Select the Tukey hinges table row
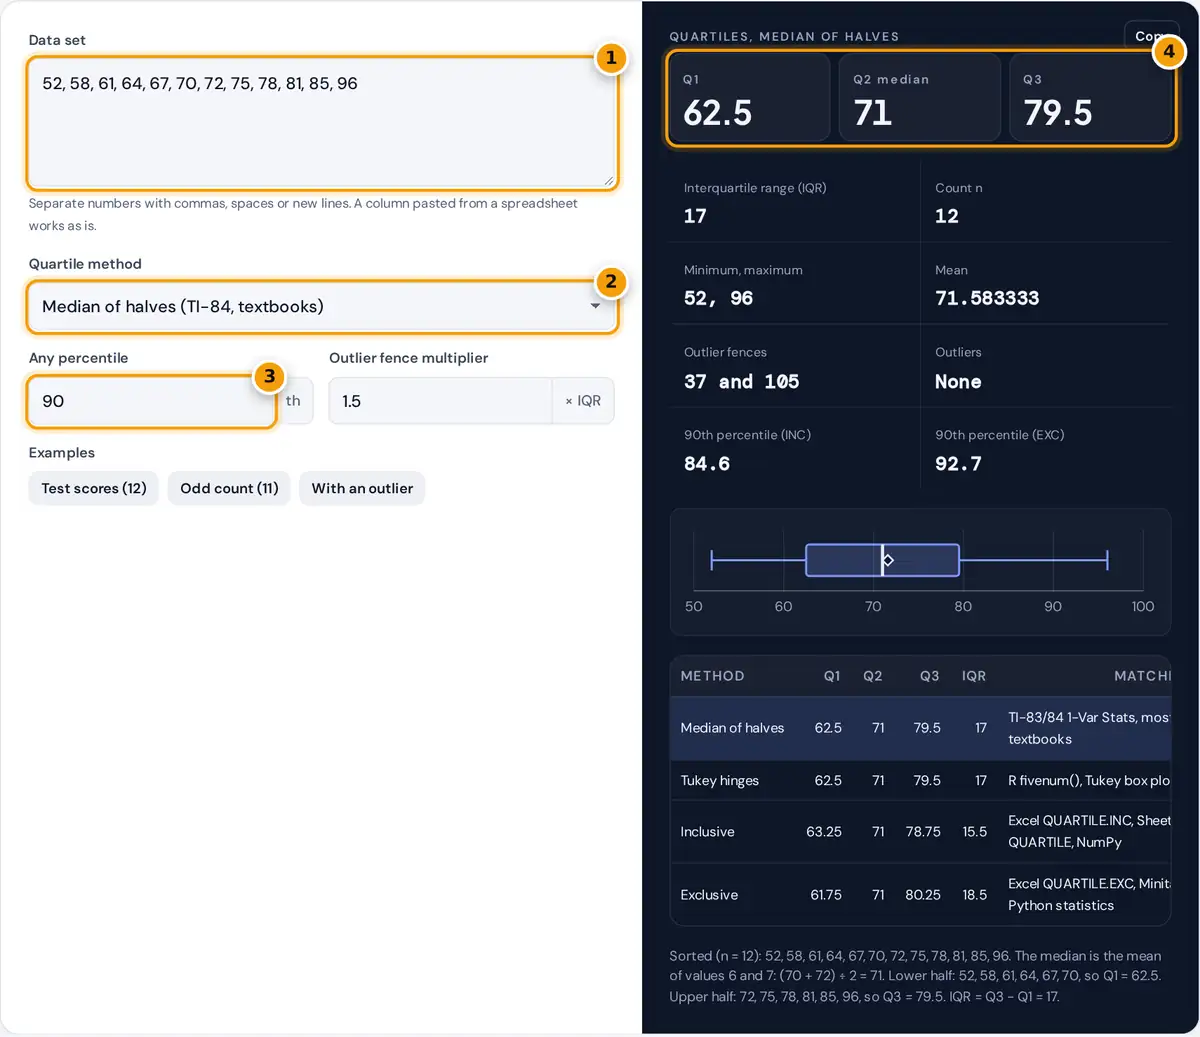Viewport: 1200px width, 1037px height. click(x=920, y=780)
